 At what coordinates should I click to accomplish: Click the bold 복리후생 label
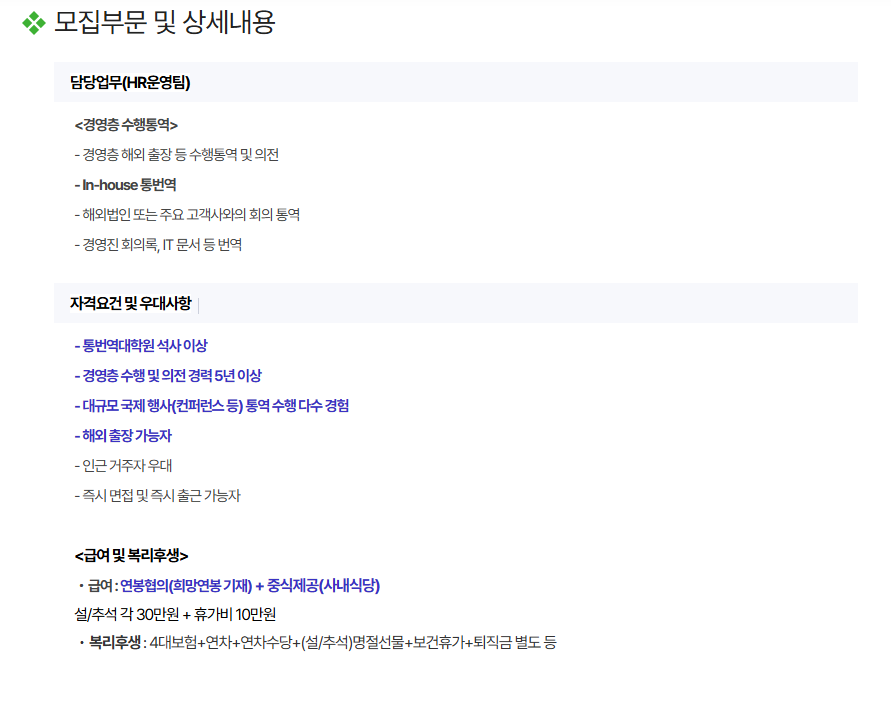pos(115,642)
